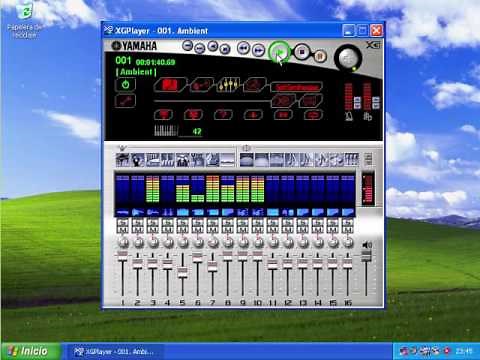Stop the song with the stop button
This screenshot has width=480, height=360.
(302, 52)
